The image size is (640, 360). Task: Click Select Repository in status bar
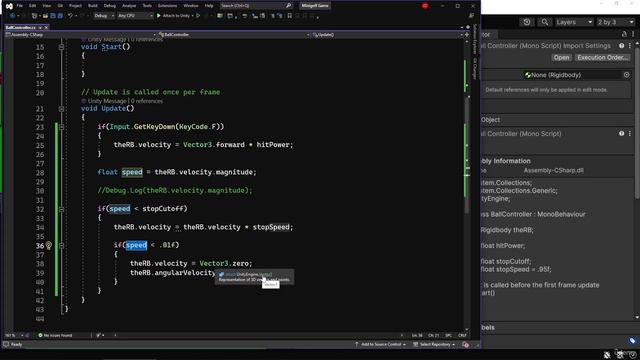tap(433, 344)
